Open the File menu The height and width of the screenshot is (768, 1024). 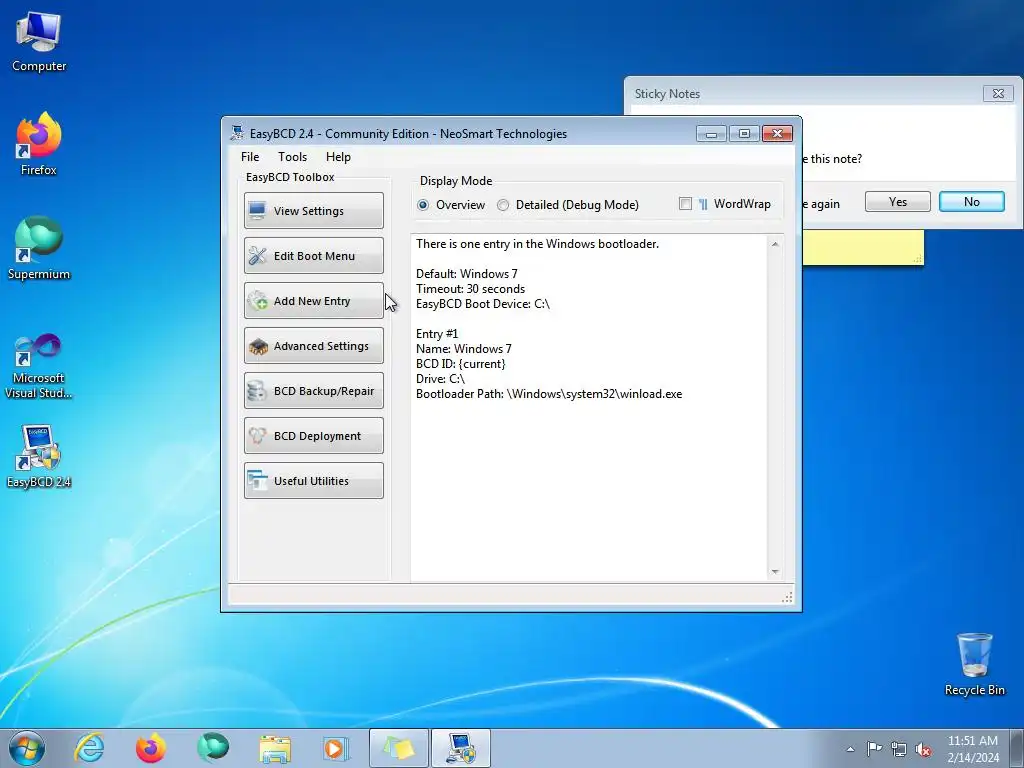coord(249,157)
